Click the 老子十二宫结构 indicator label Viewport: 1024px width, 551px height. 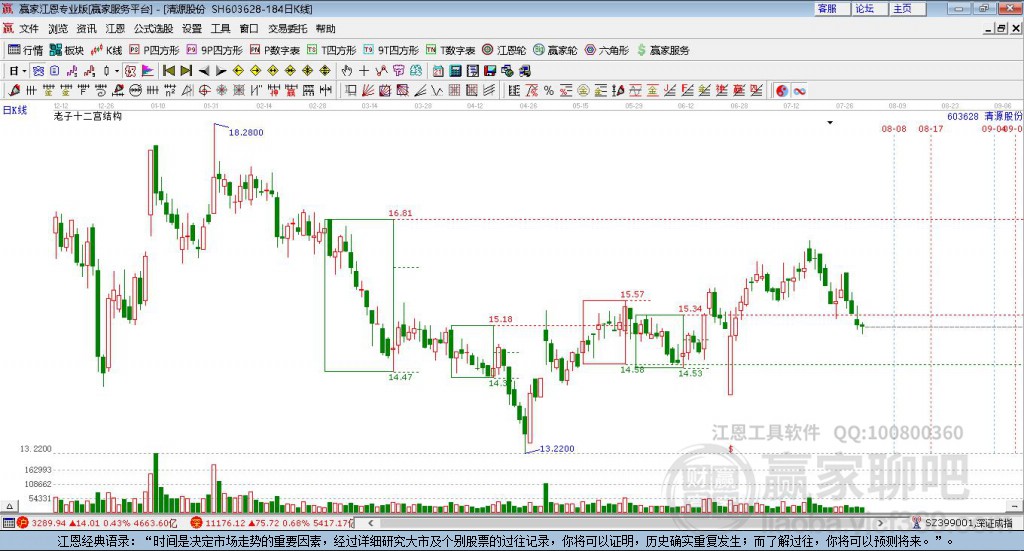88,116
